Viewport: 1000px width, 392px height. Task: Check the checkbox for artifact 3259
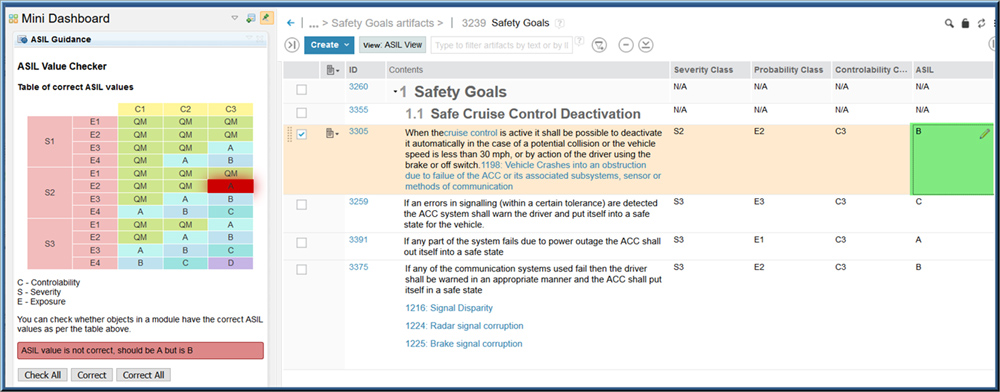click(302, 205)
